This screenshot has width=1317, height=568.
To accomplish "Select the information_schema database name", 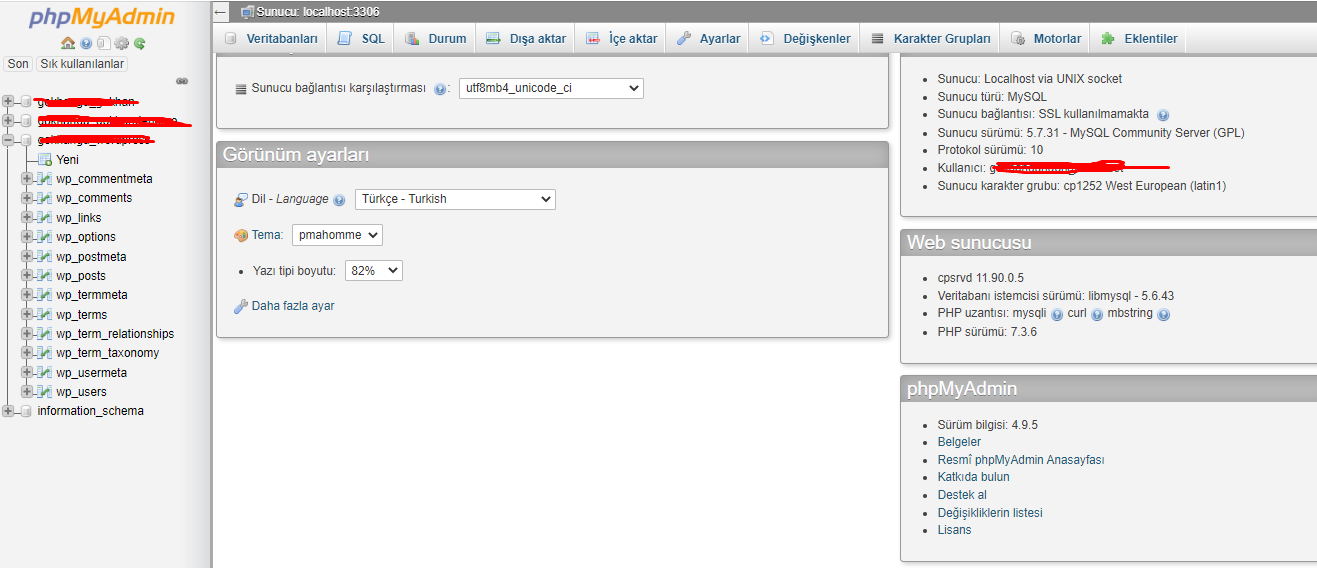I will pos(90,411).
